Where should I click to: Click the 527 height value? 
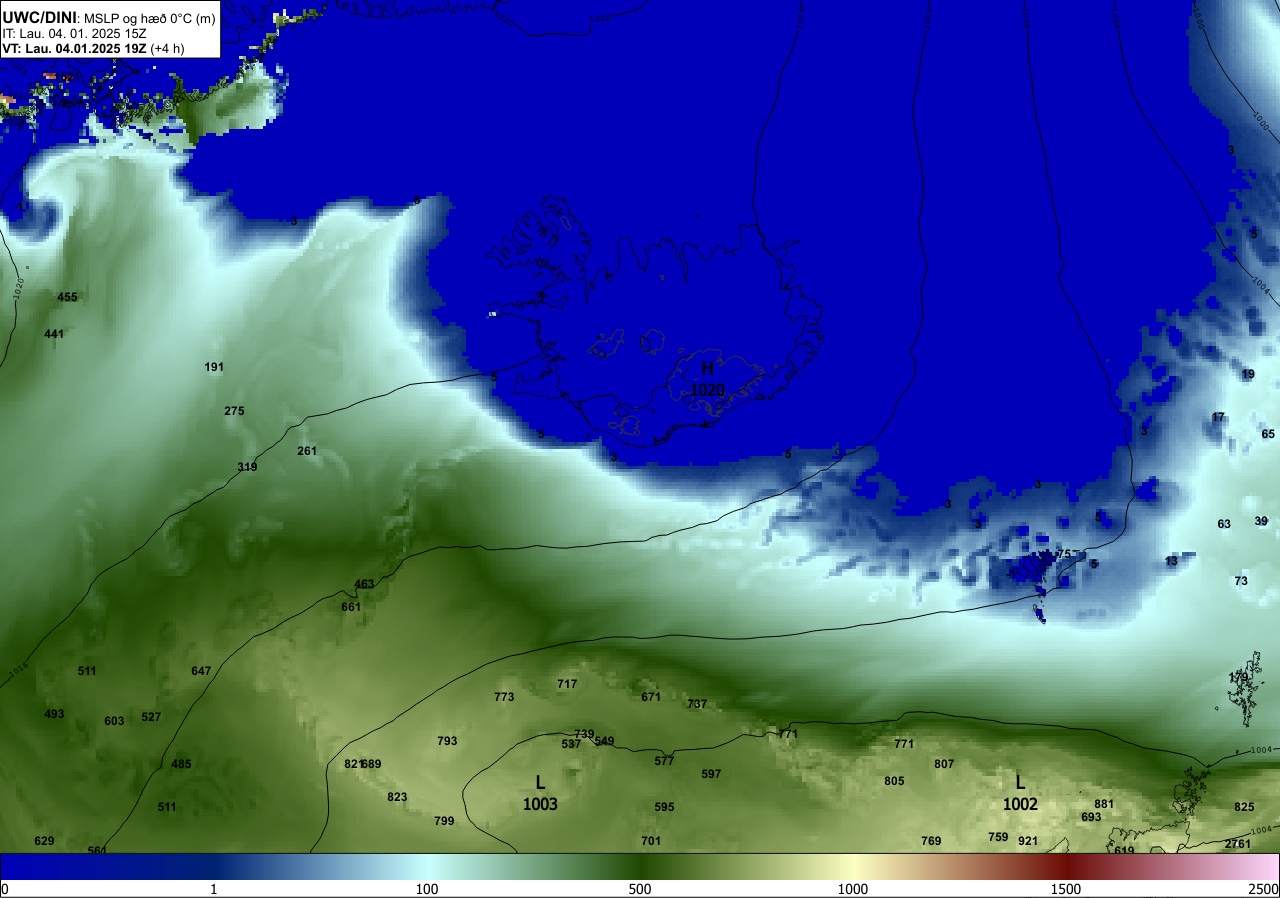point(151,717)
